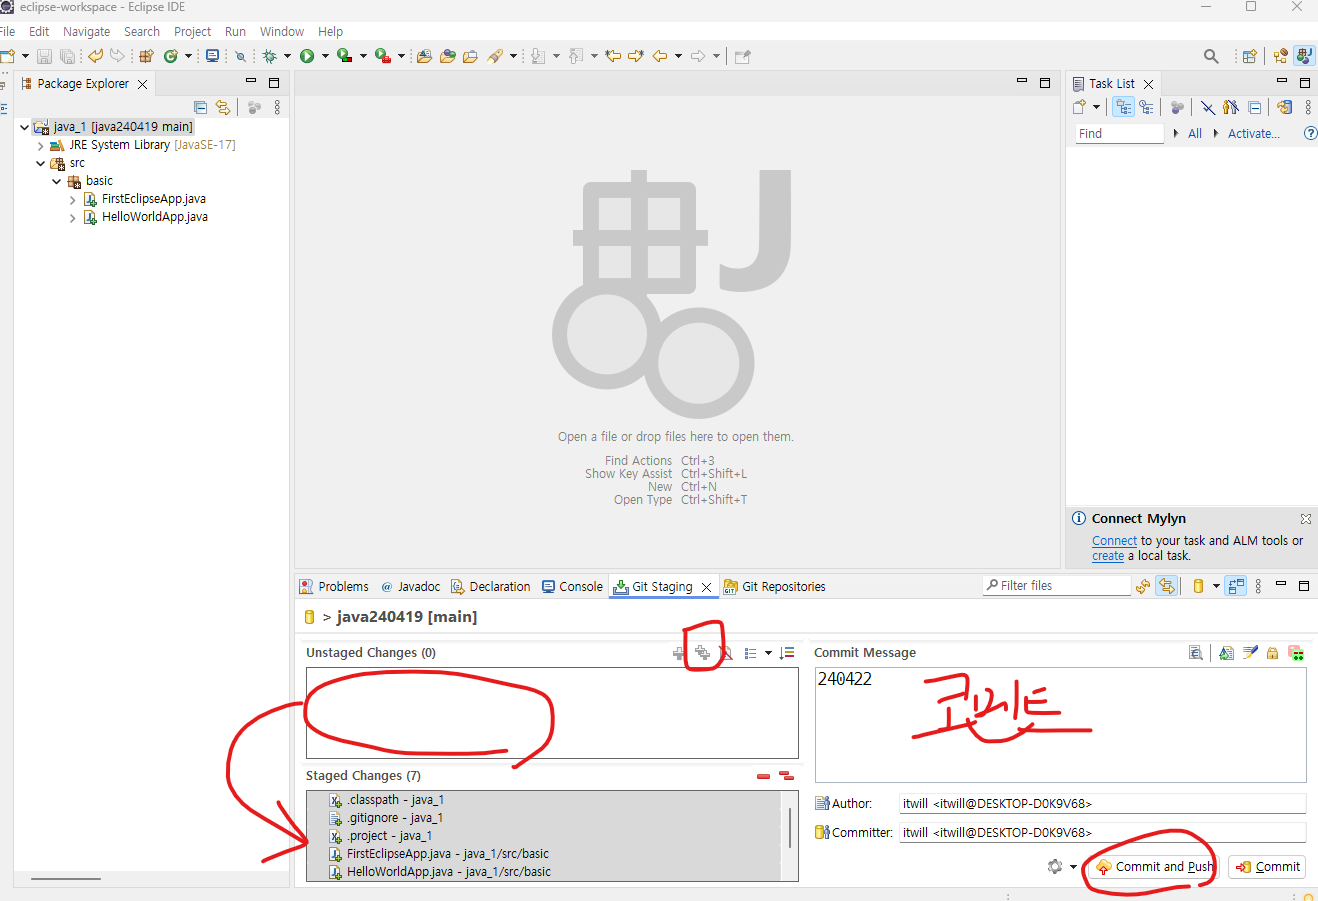Click the Back navigation arrow icon
This screenshot has height=901, width=1318.
659,56
